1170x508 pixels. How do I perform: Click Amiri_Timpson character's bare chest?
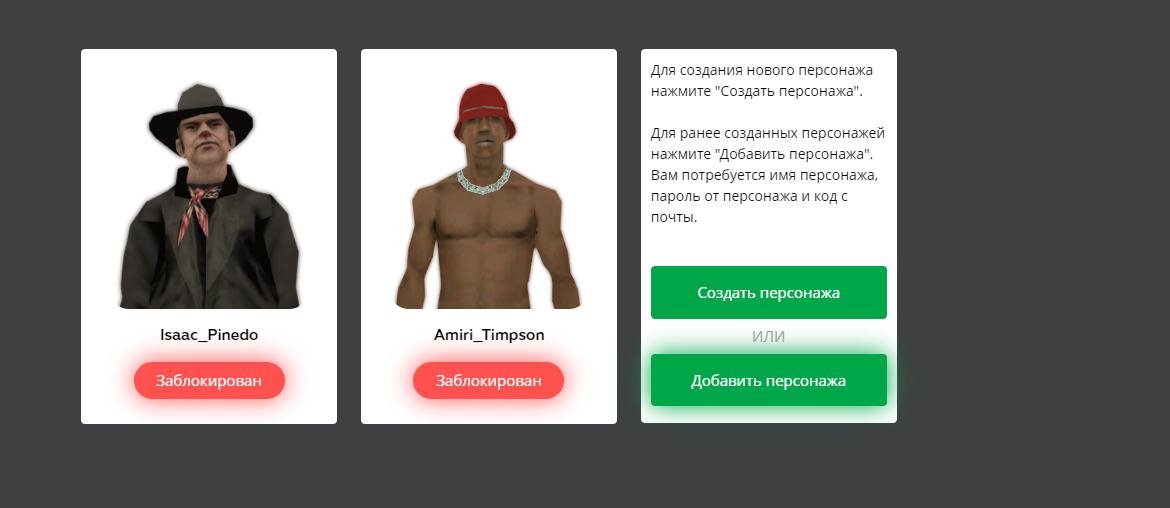click(x=485, y=239)
